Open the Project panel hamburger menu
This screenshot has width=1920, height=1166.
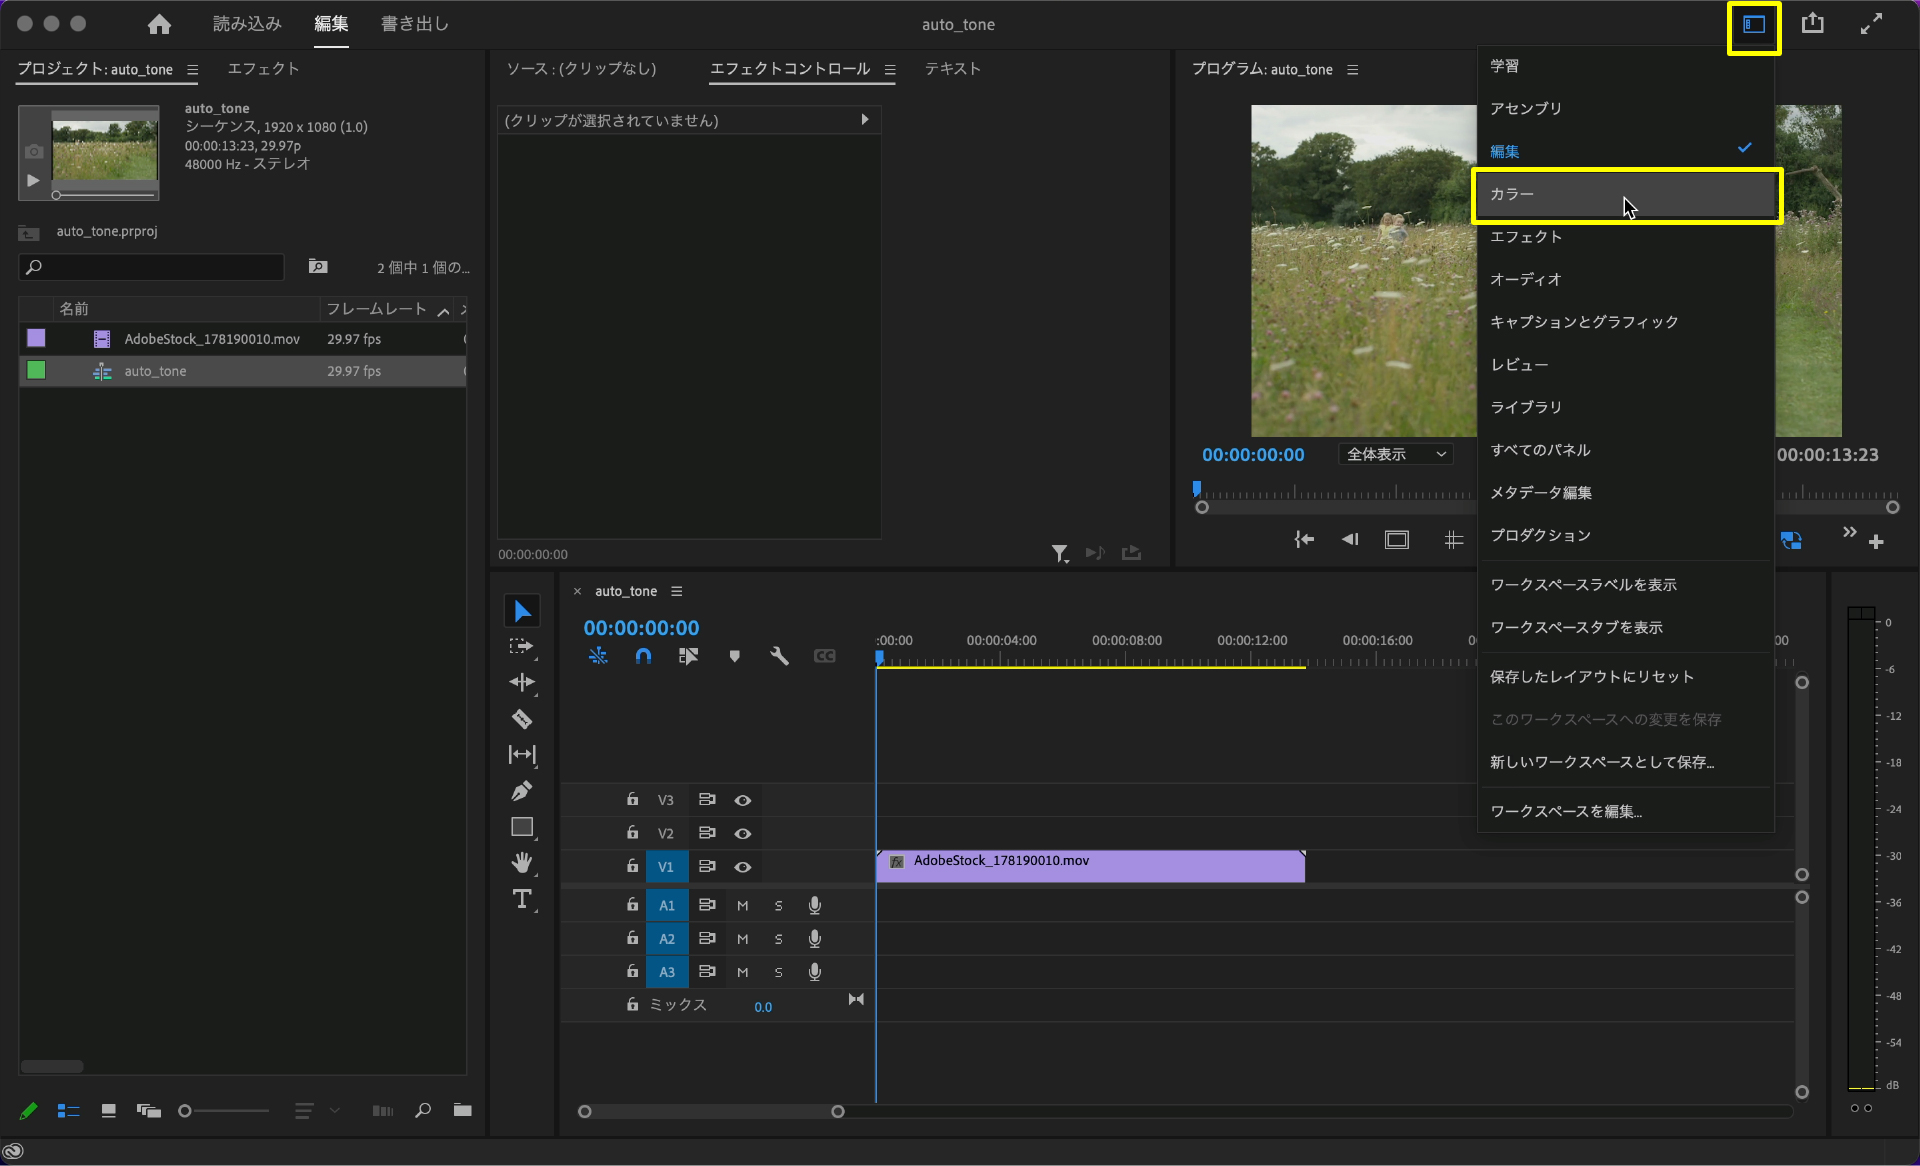pyautogui.click(x=192, y=69)
